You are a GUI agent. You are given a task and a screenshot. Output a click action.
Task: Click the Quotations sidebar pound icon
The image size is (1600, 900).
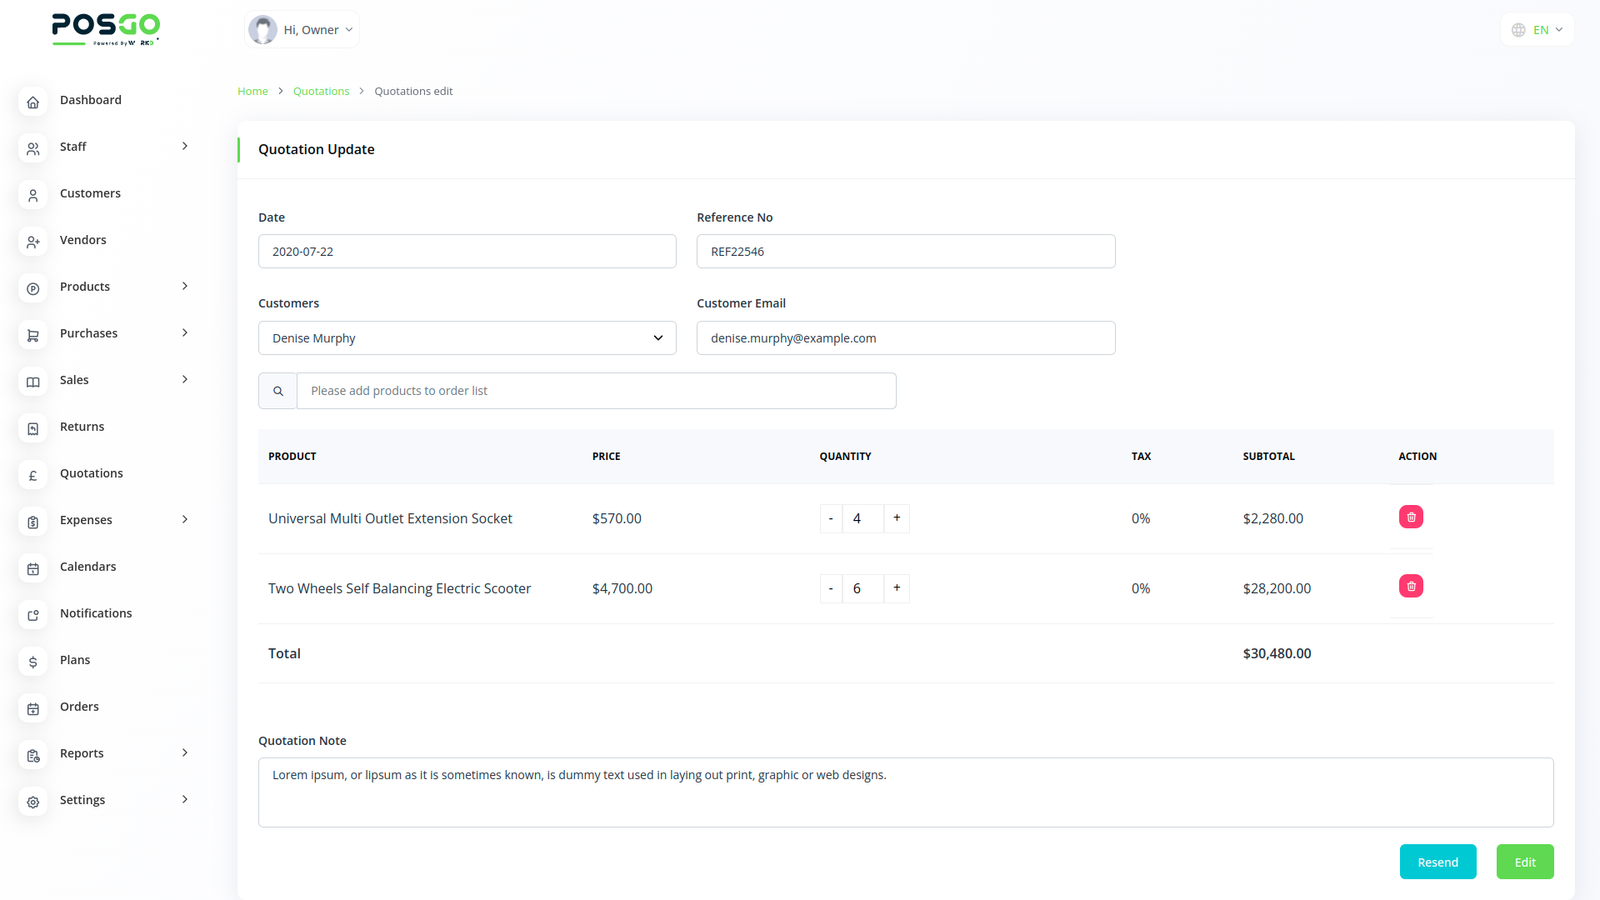click(33, 475)
